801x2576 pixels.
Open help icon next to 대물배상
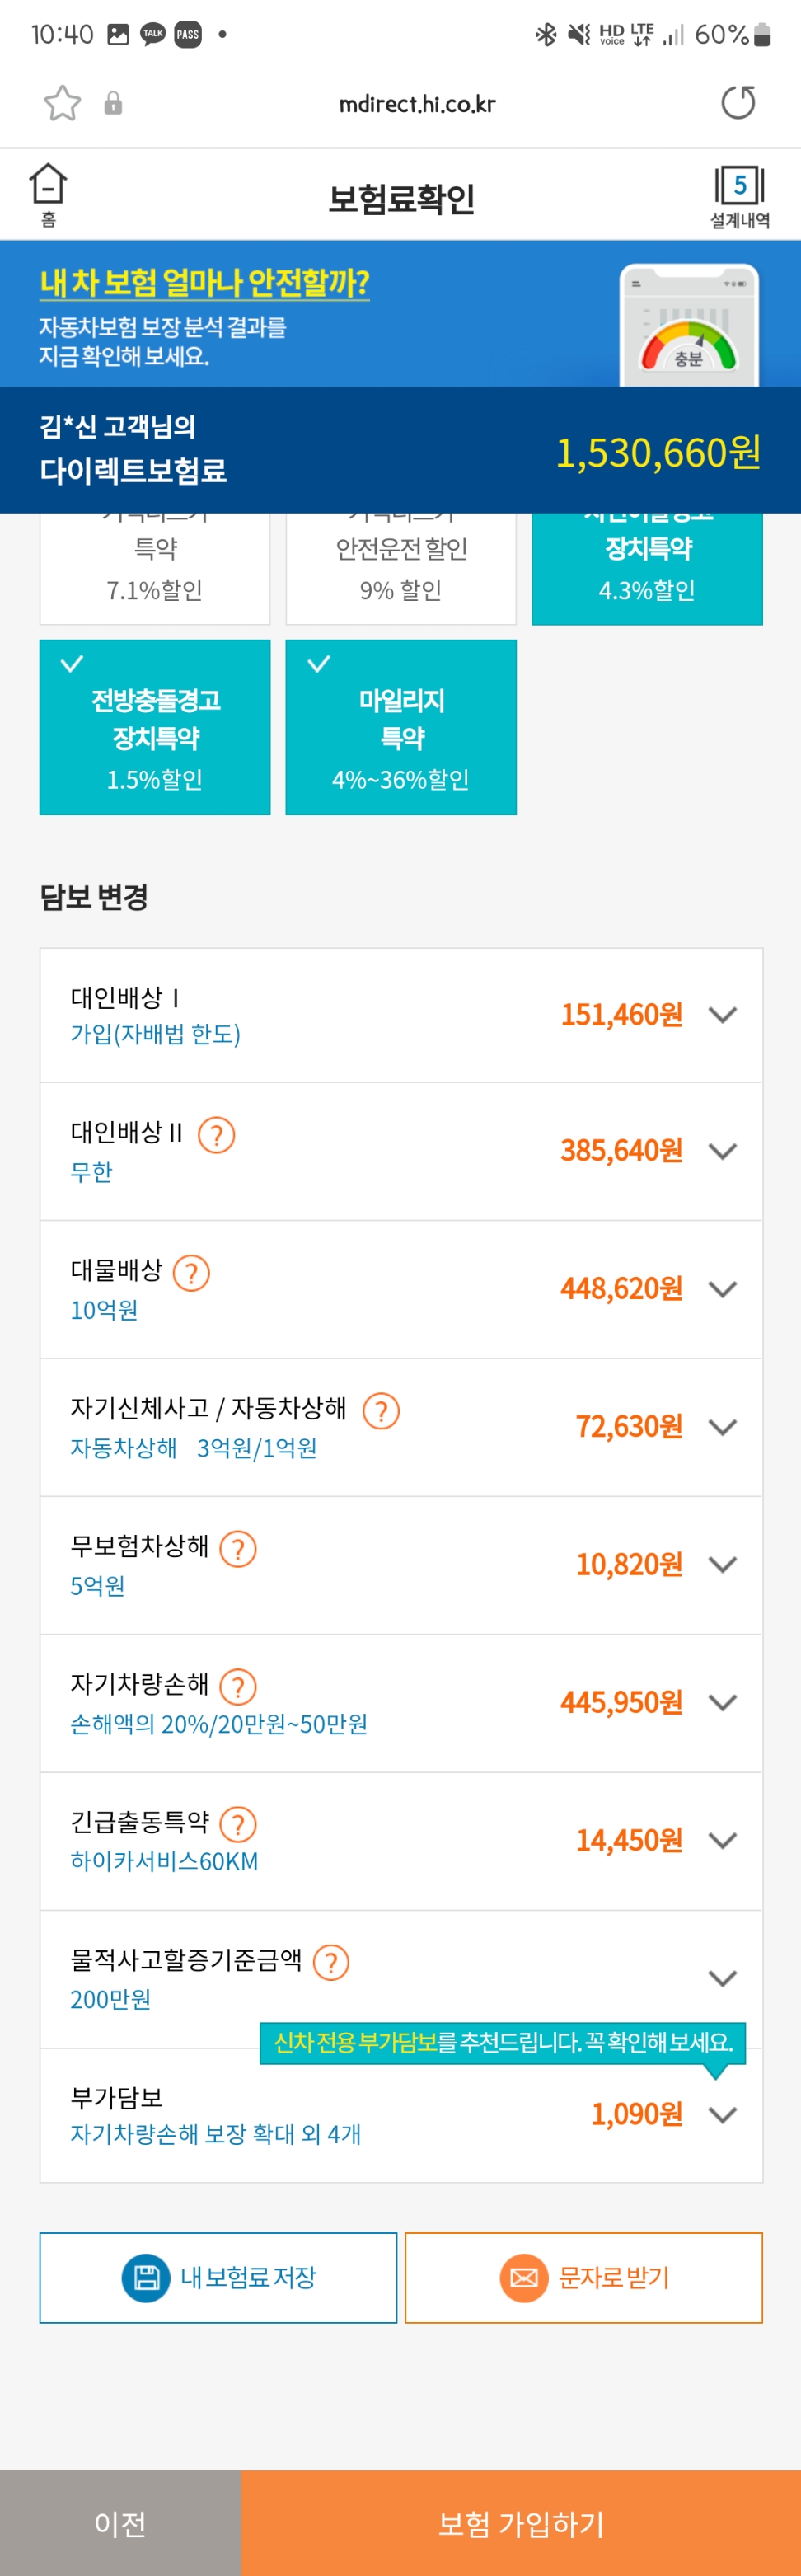pyautogui.click(x=192, y=1273)
